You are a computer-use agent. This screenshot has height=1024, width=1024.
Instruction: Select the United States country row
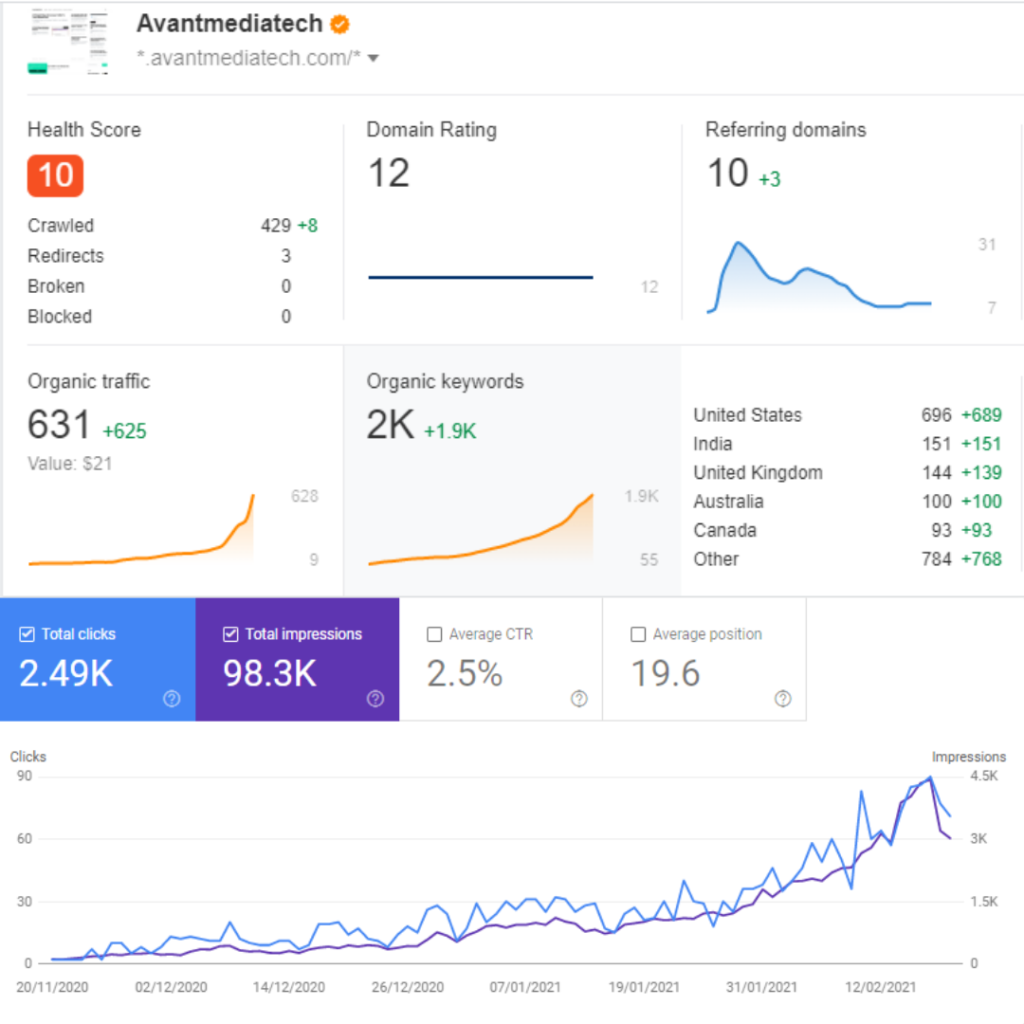(x=847, y=415)
